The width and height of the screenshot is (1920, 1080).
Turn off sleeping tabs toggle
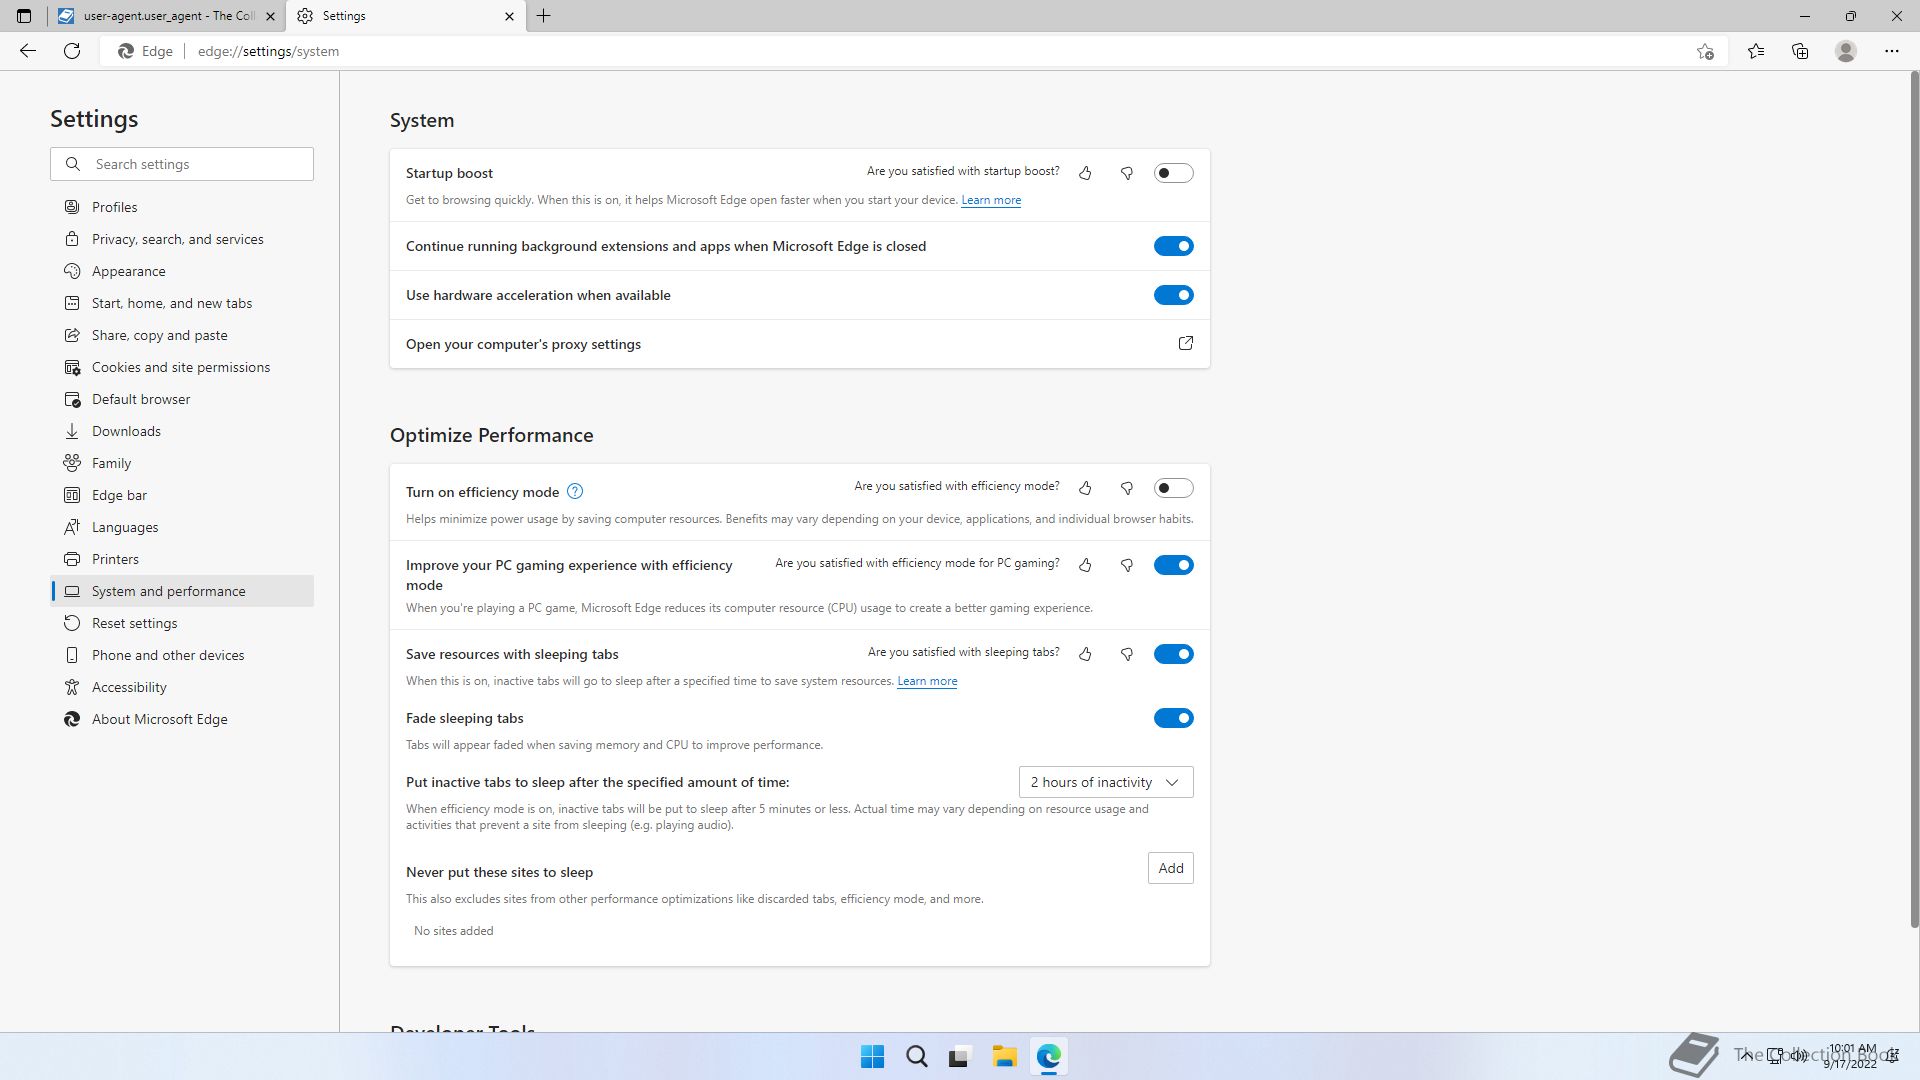tap(1173, 654)
